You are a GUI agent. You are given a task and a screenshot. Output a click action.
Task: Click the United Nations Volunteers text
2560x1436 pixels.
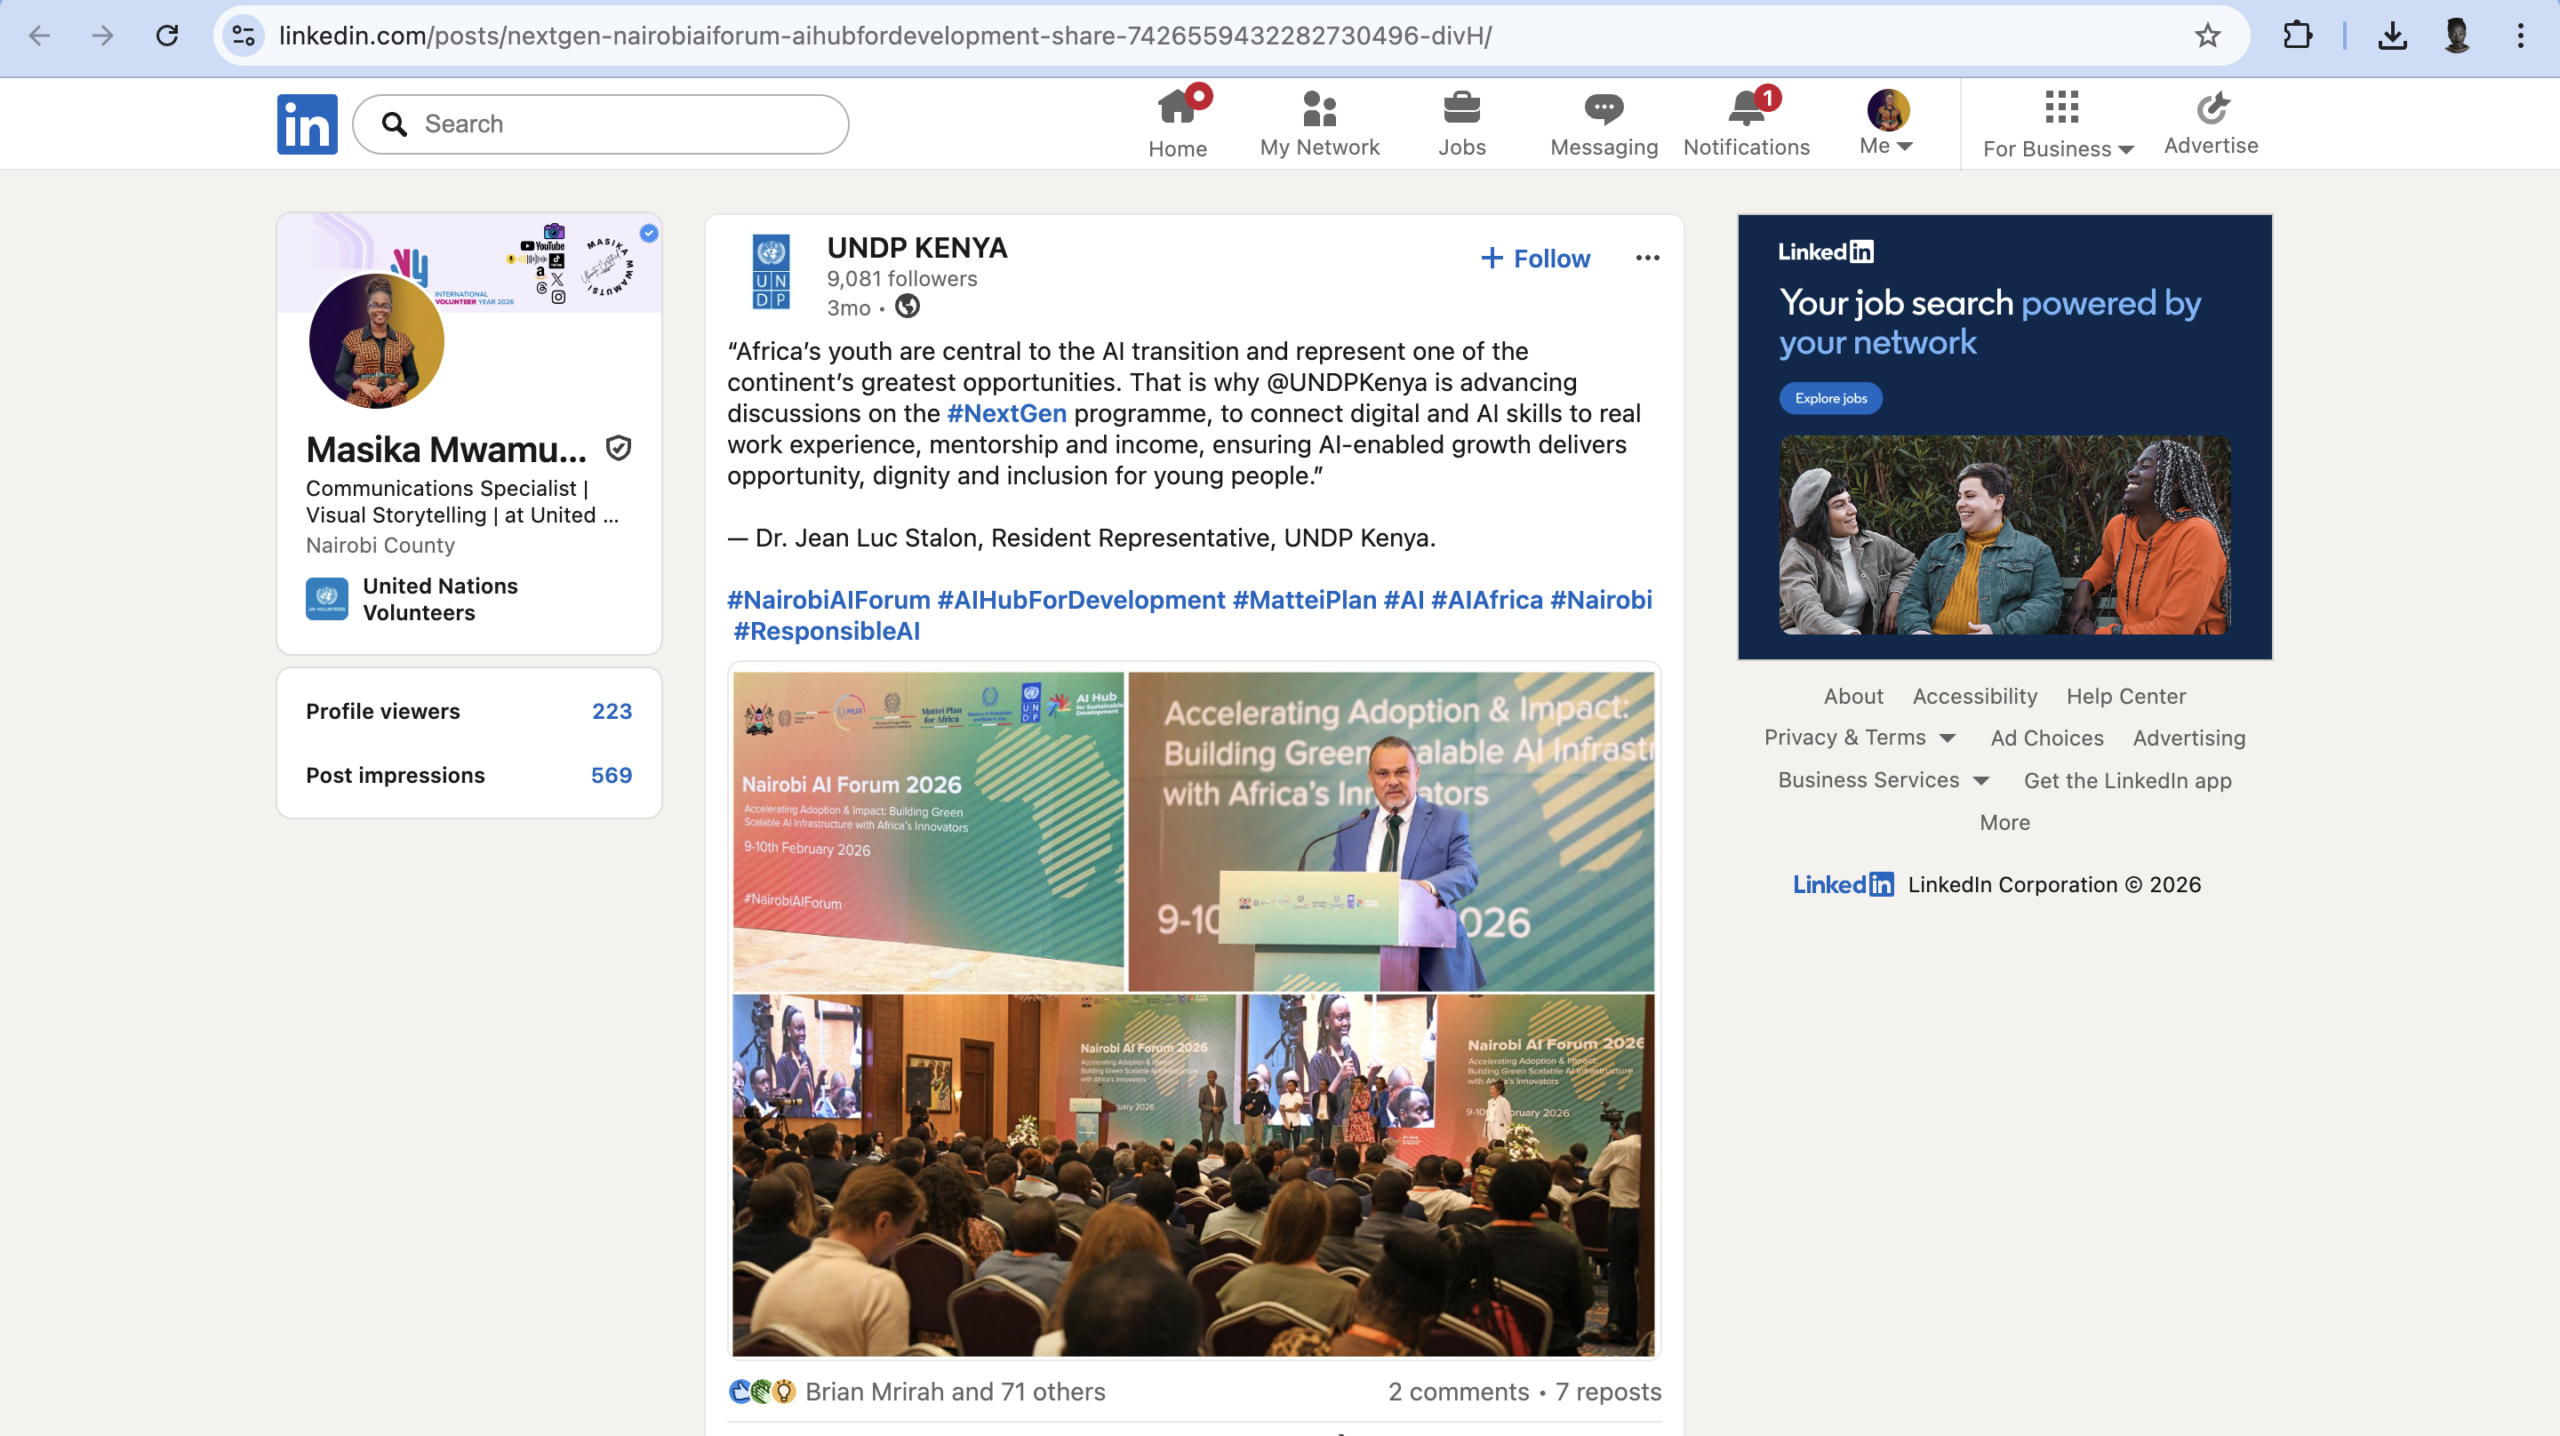pyautogui.click(x=440, y=599)
